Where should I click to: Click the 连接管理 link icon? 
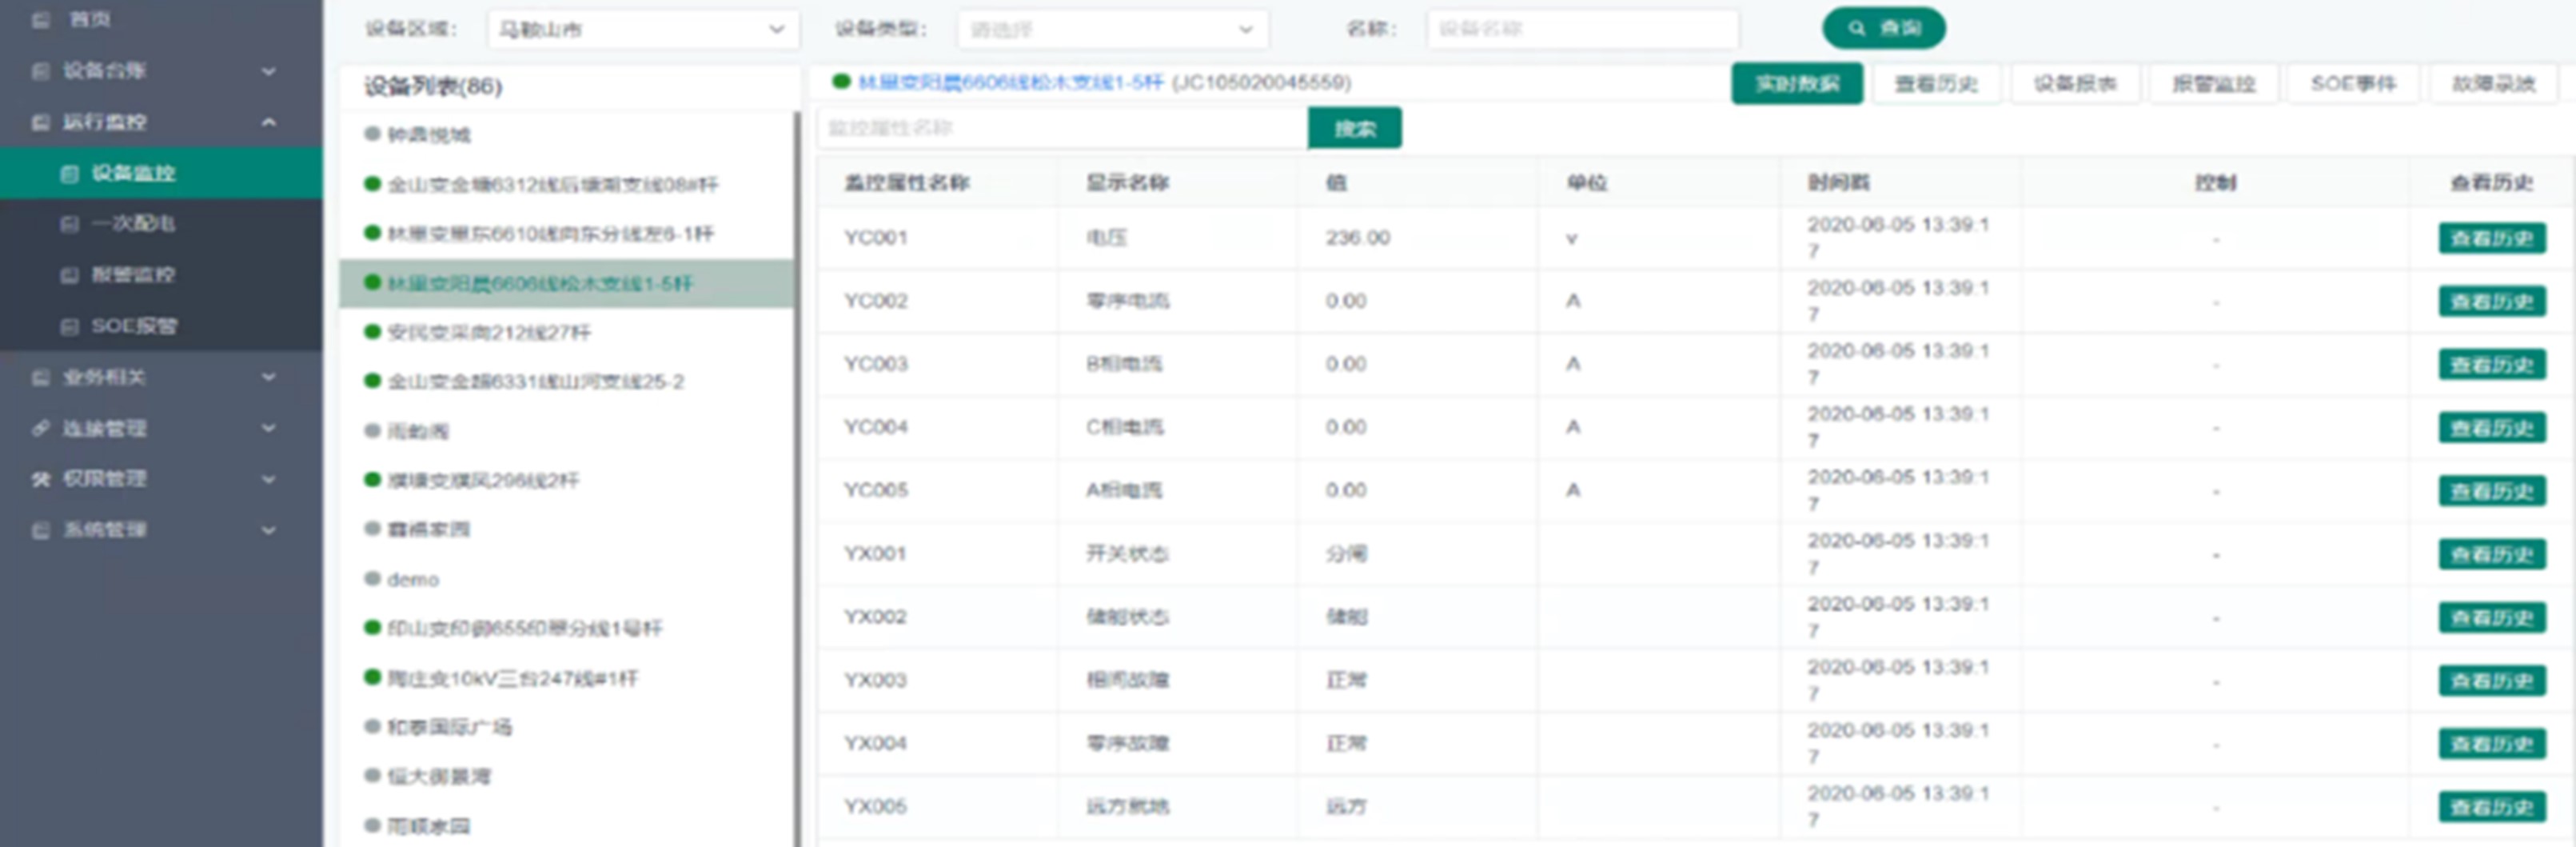click(41, 428)
